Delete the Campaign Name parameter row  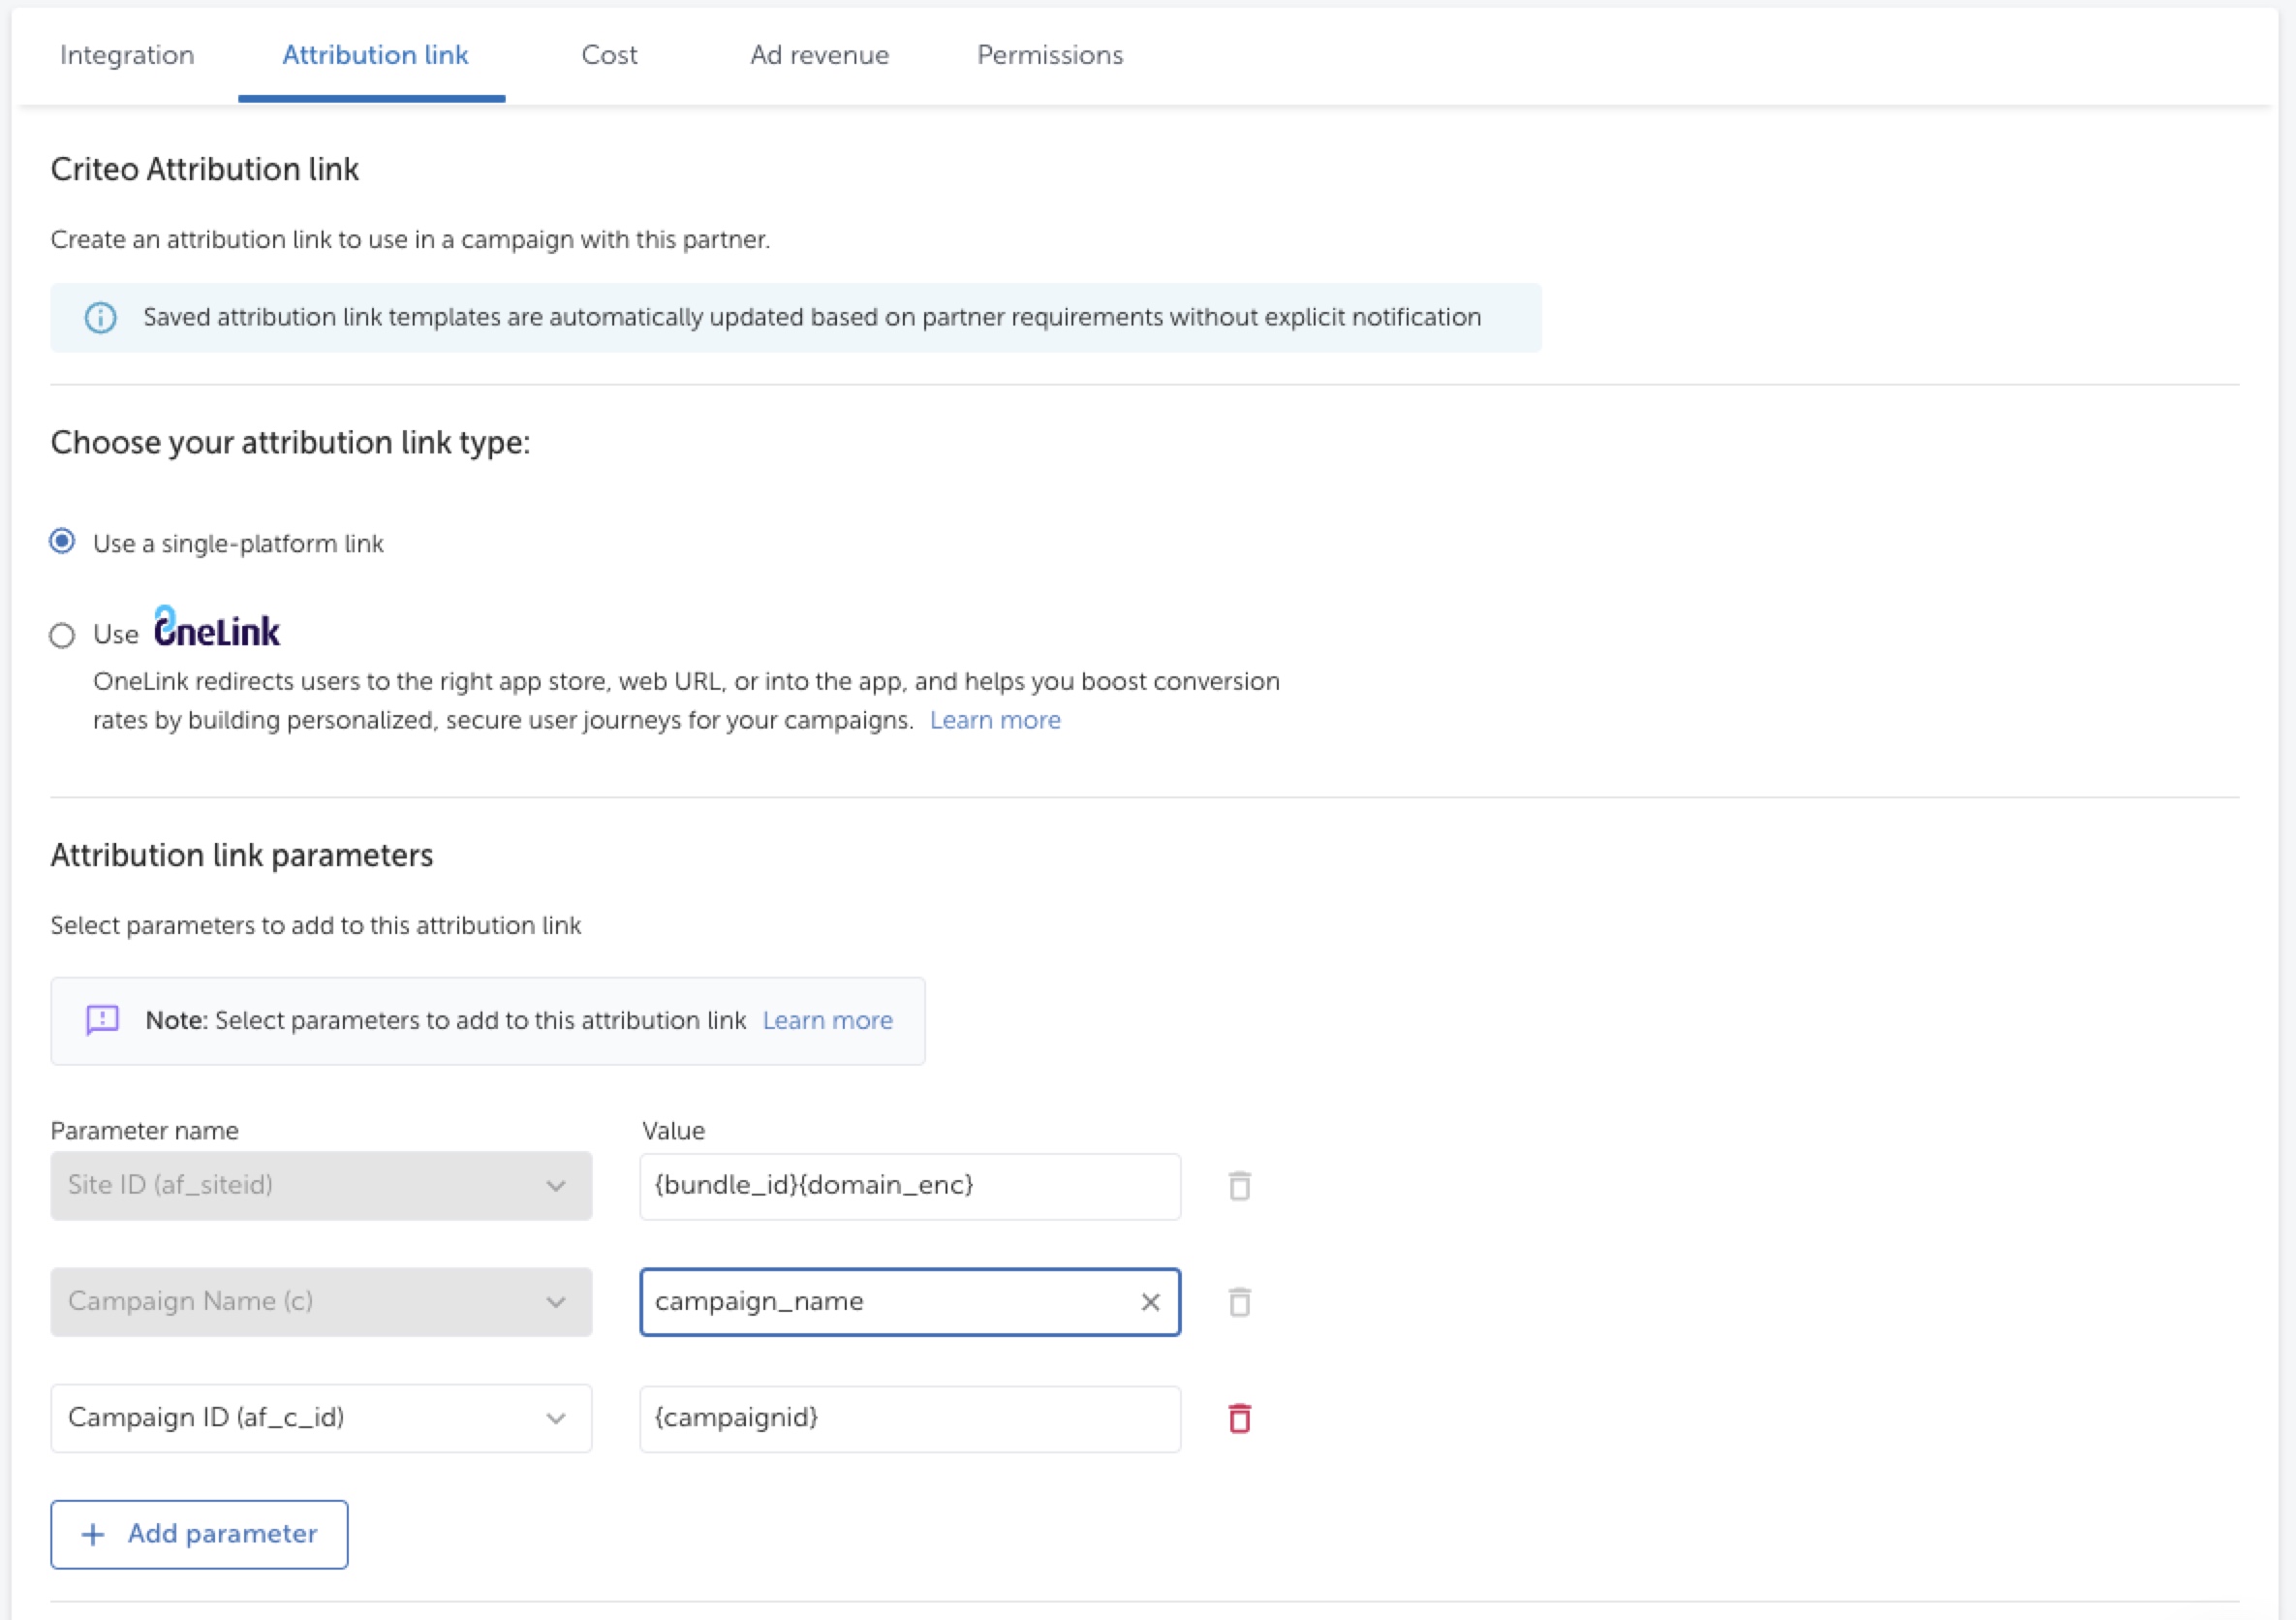[x=1239, y=1302]
